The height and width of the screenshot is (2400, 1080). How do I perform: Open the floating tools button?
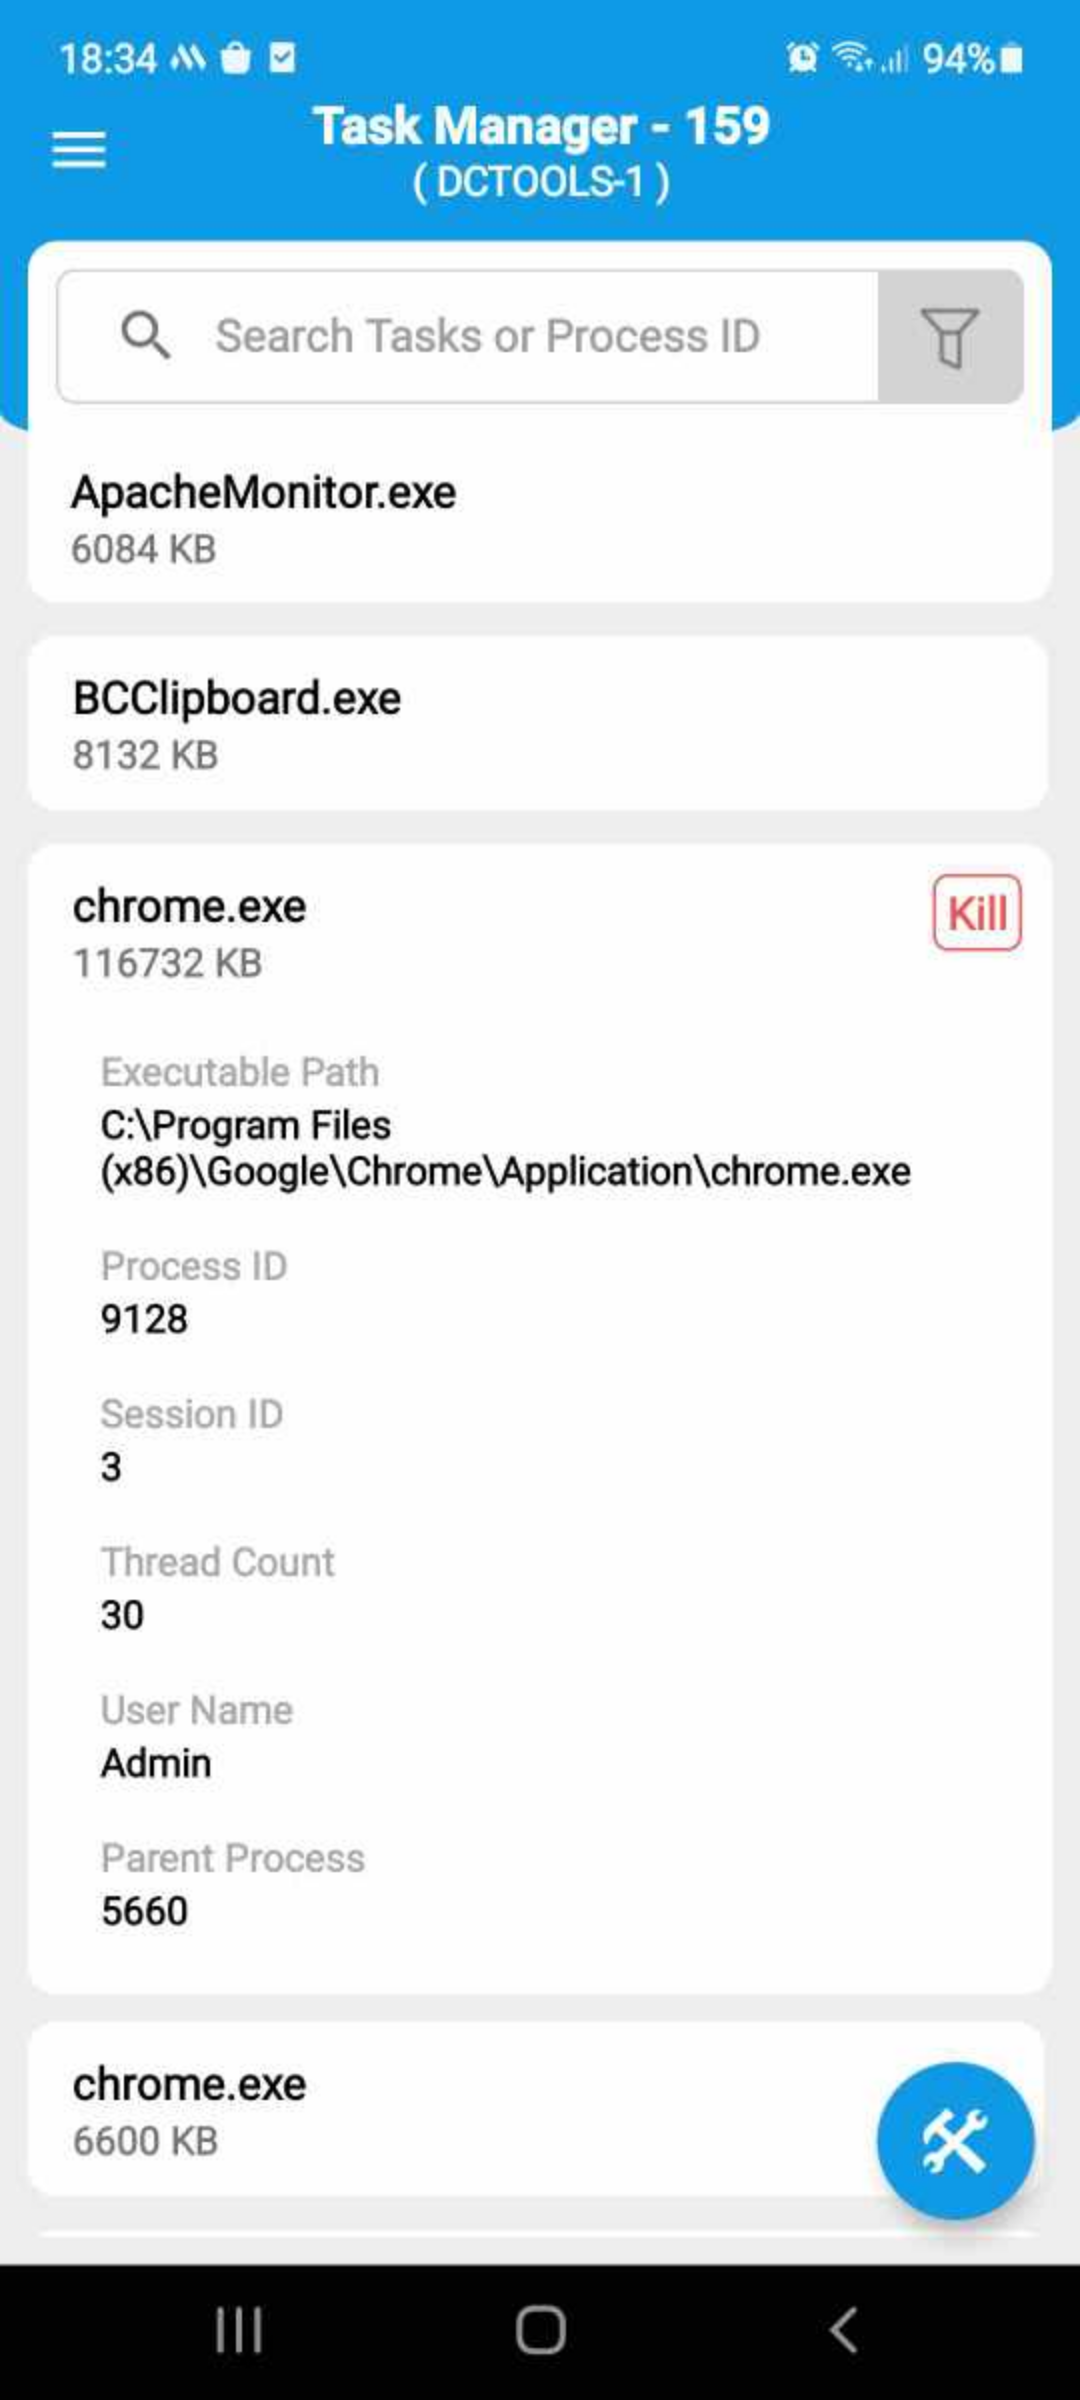(955, 2140)
